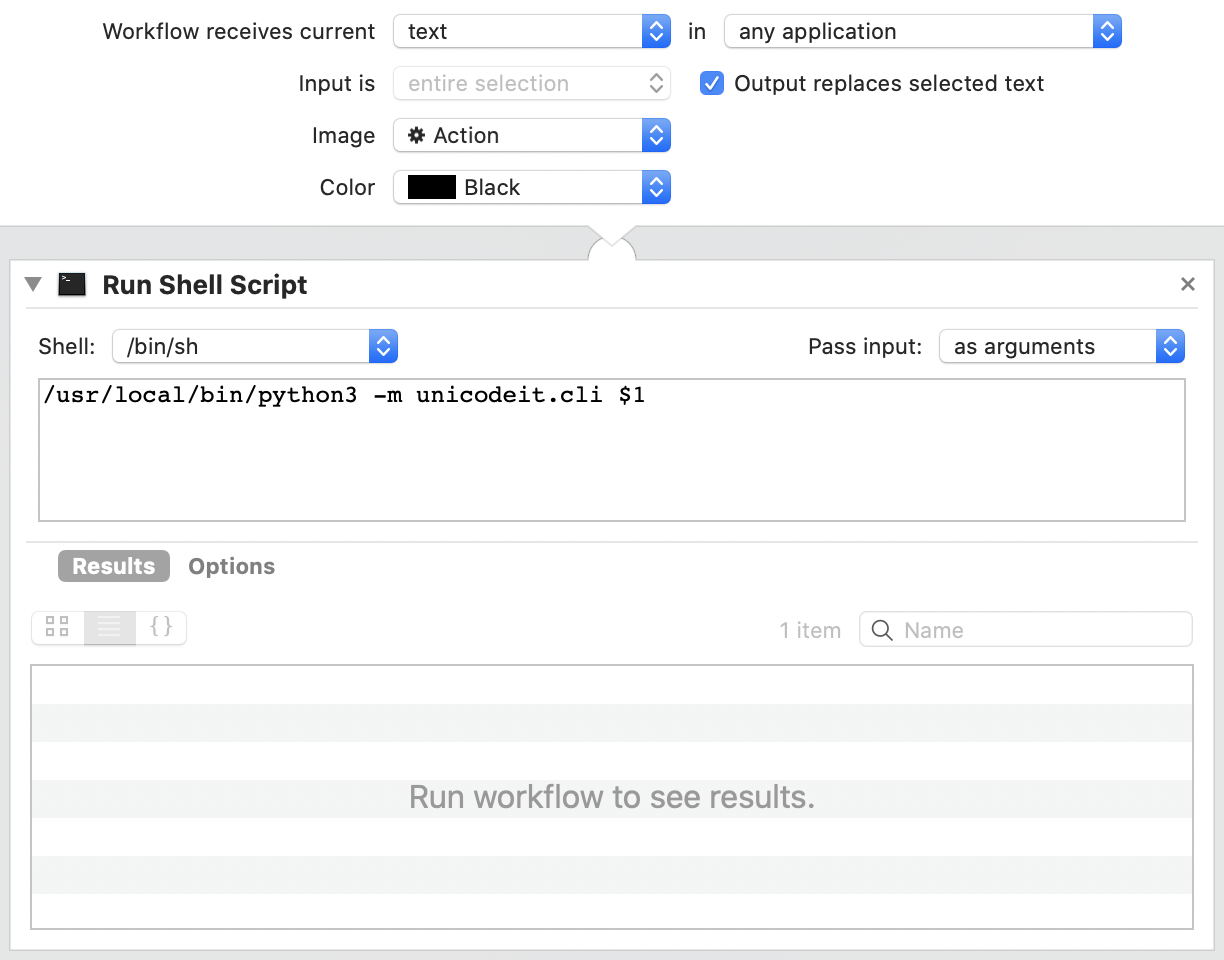
Task: Select the icon grid results view
Action: pyautogui.click(x=58, y=628)
